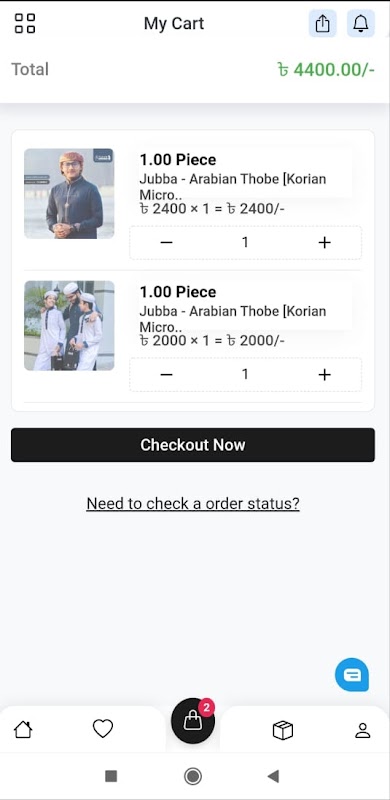Screen dimensions: 390x800
Task: Follow 'Need to check a order status?' link
Action: click(x=193, y=504)
